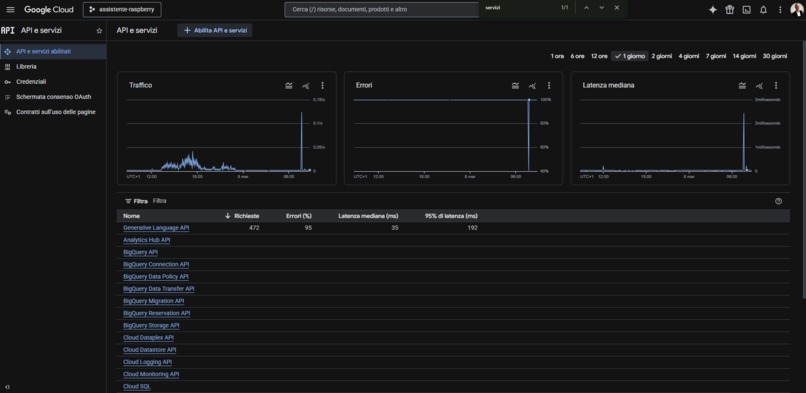Open BigQuery Data Policy API link
806x393 pixels.
click(x=156, y=276)
